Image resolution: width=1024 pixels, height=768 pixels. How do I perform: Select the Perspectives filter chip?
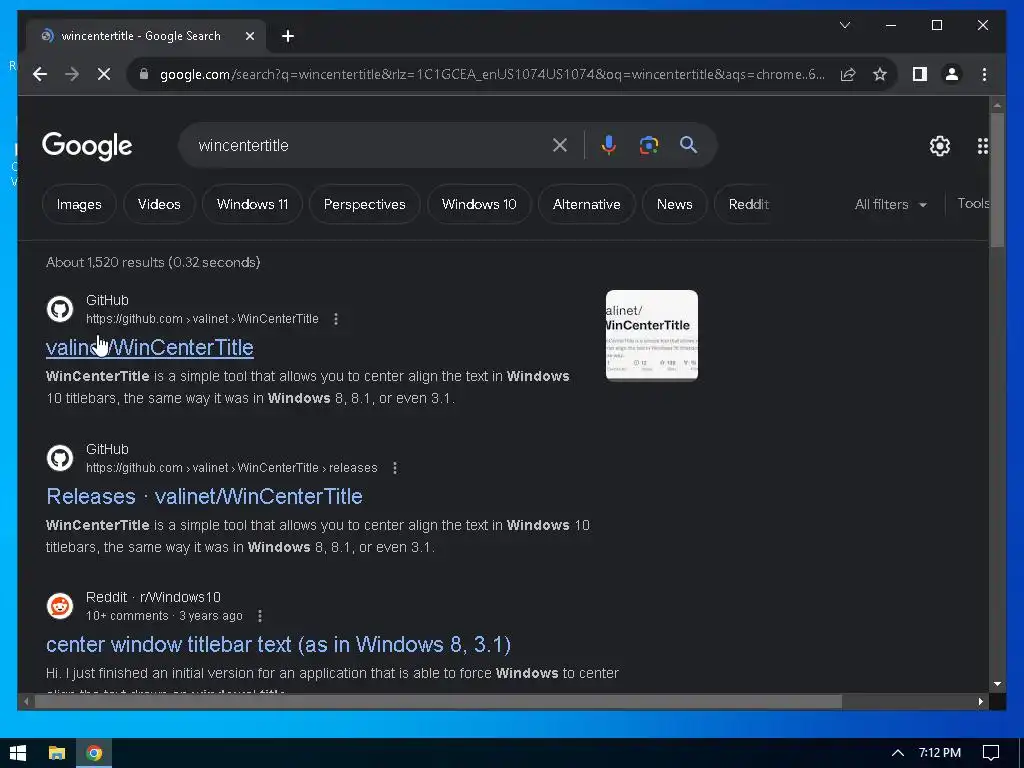click(x=364, y=204)
